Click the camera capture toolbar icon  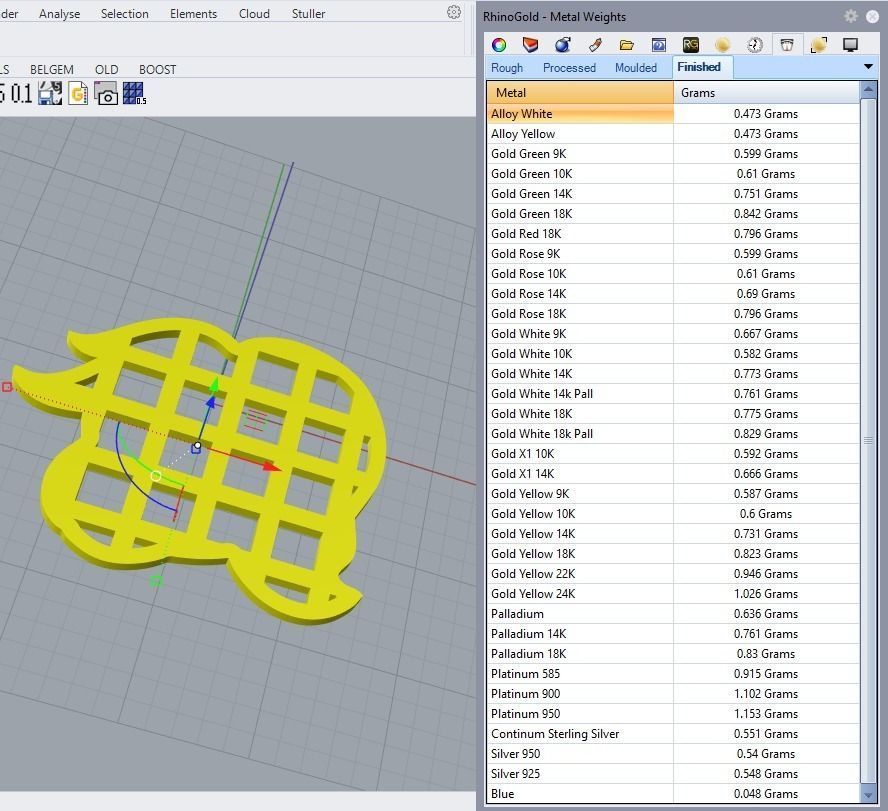[106, 93]
